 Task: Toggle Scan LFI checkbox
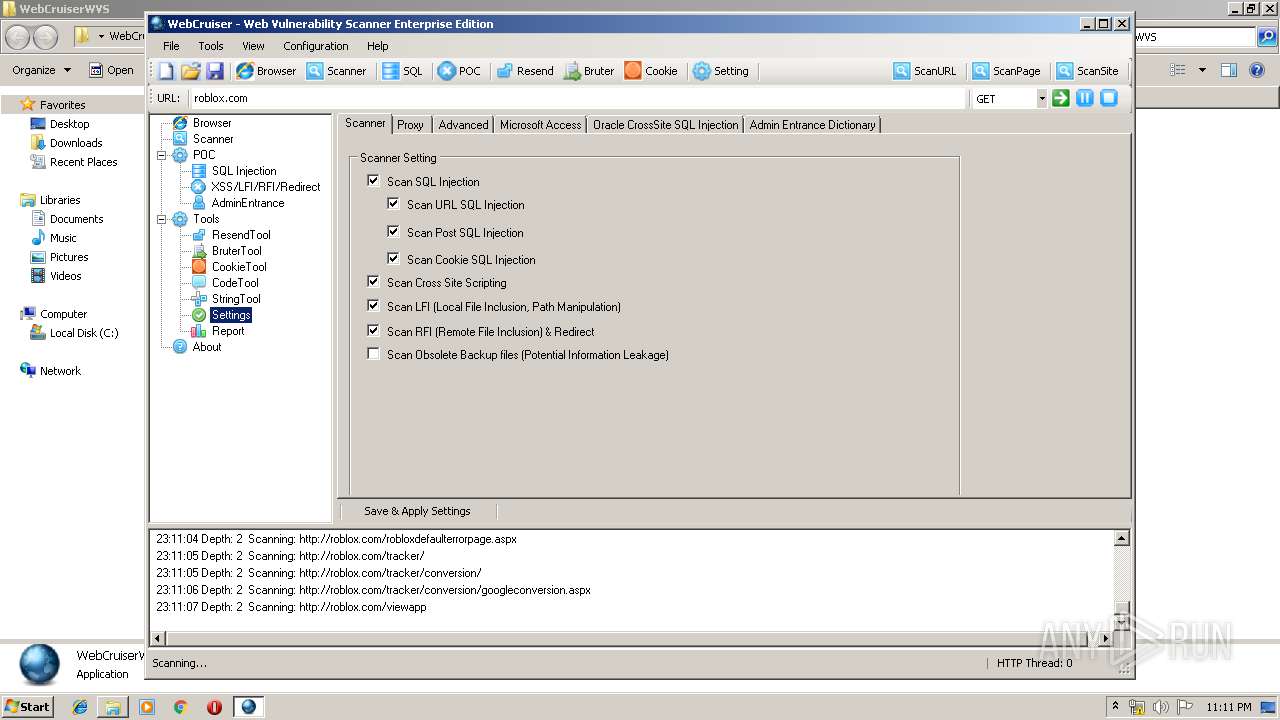click(374, 306)
